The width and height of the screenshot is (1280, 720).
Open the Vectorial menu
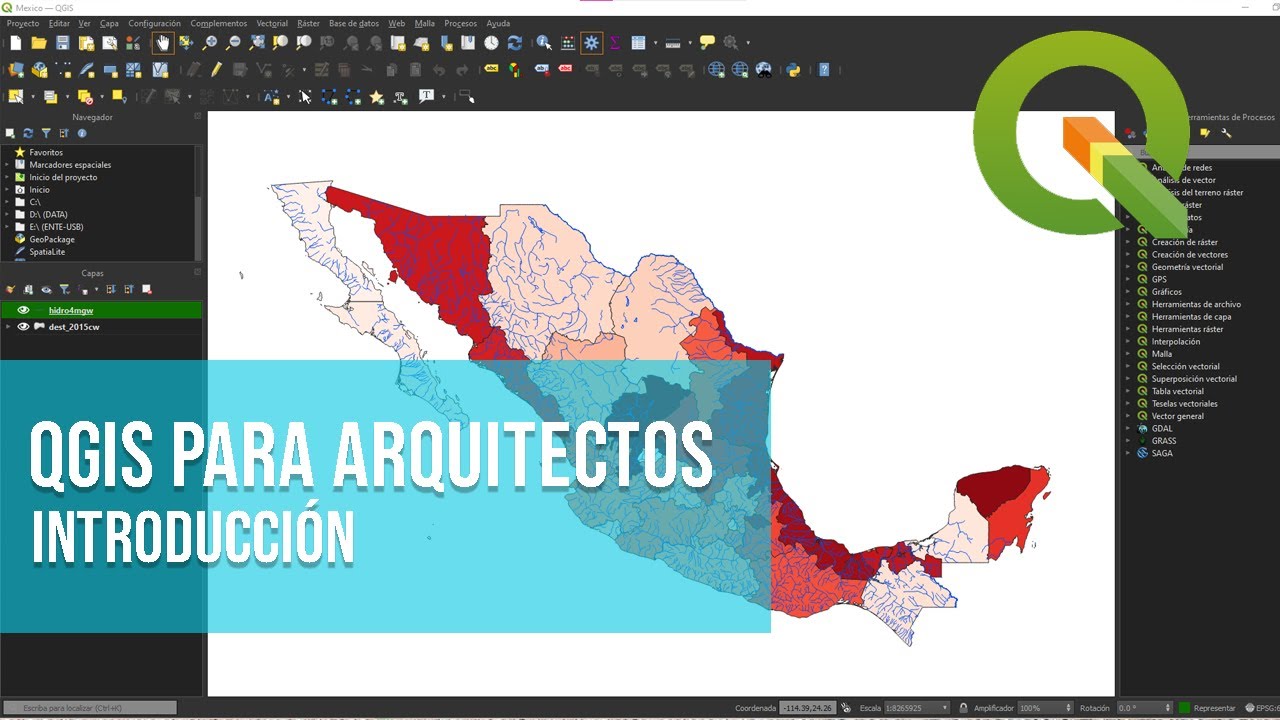272,23
